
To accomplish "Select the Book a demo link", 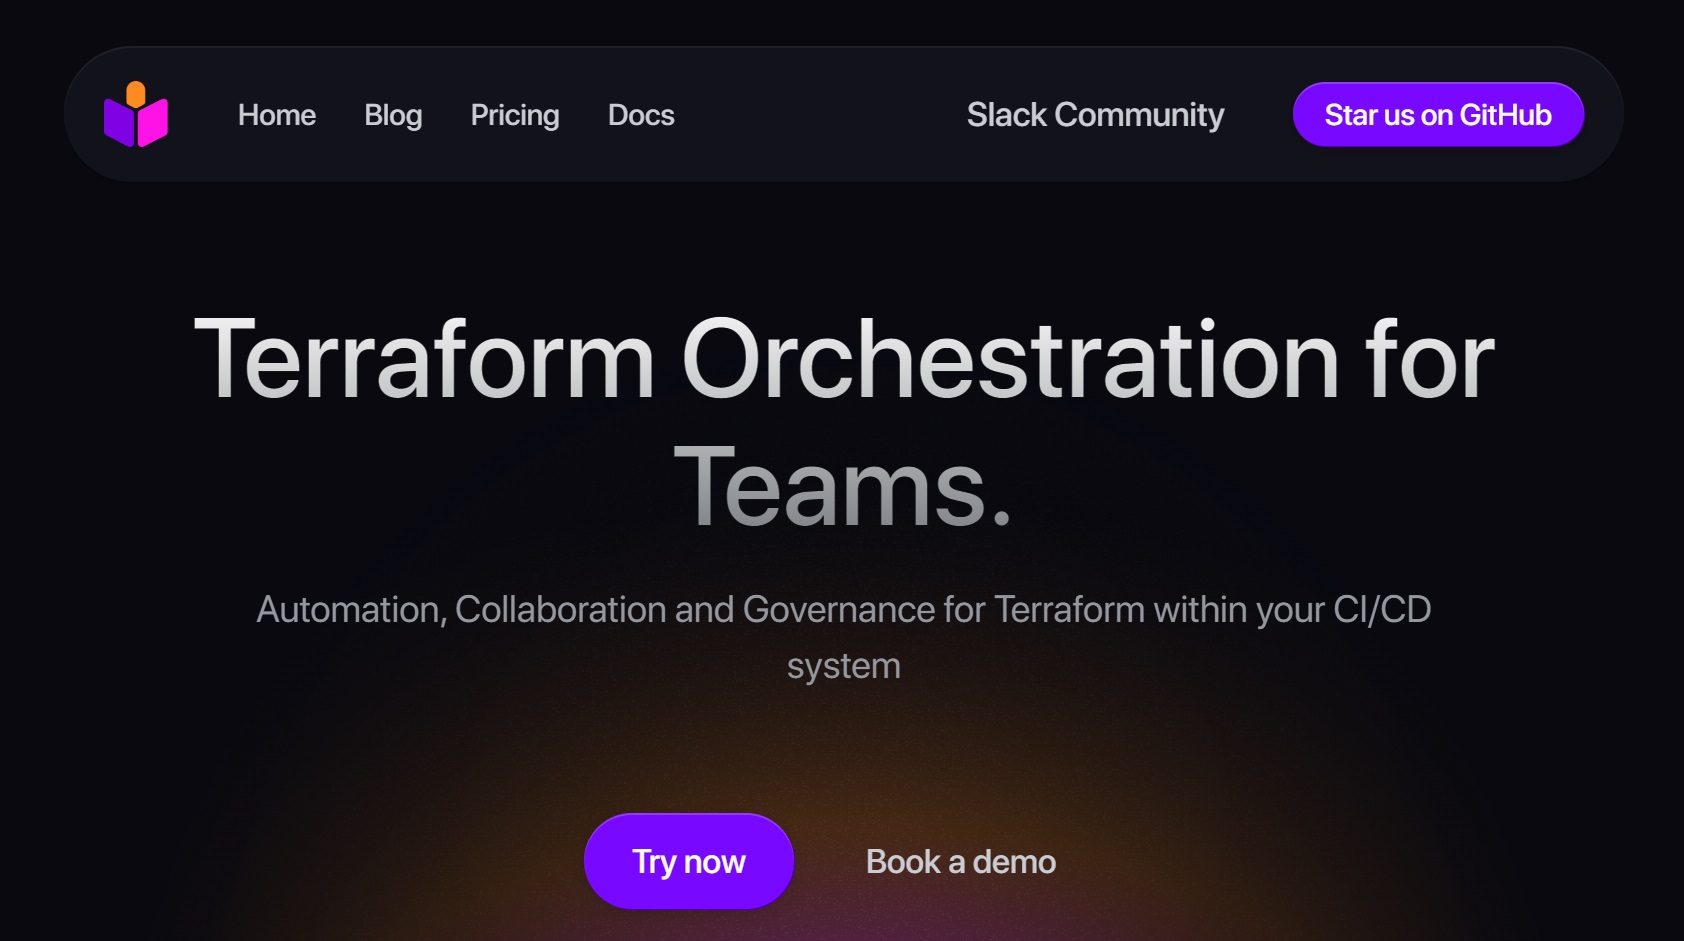I will point(961,861).
